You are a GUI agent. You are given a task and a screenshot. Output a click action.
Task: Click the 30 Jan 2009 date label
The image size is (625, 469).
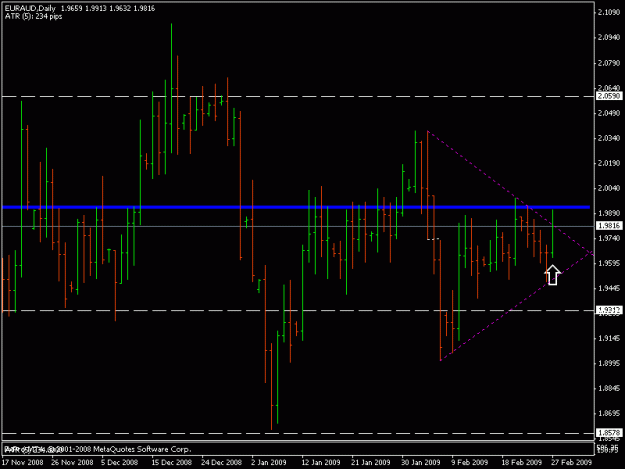click(421, 463)
